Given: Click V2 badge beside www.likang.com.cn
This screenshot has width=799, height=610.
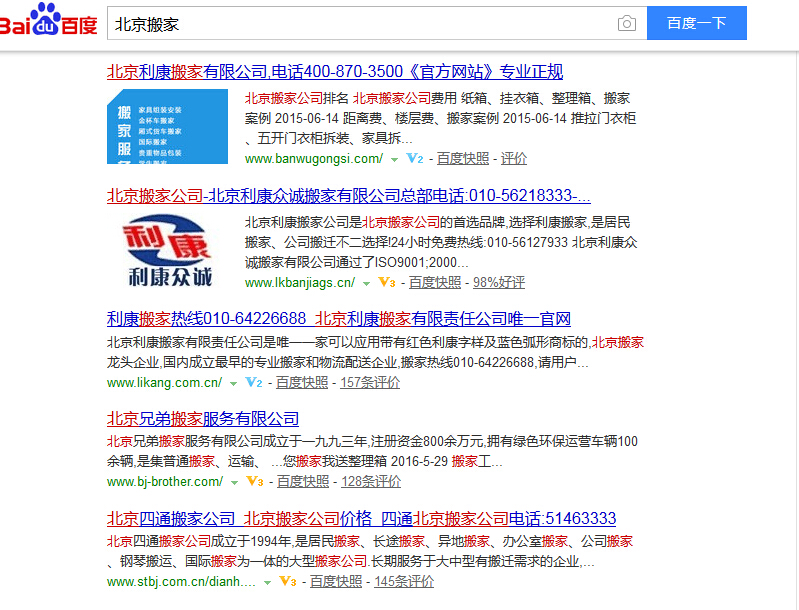Looking at the screenshot, I should pos(254,382).
